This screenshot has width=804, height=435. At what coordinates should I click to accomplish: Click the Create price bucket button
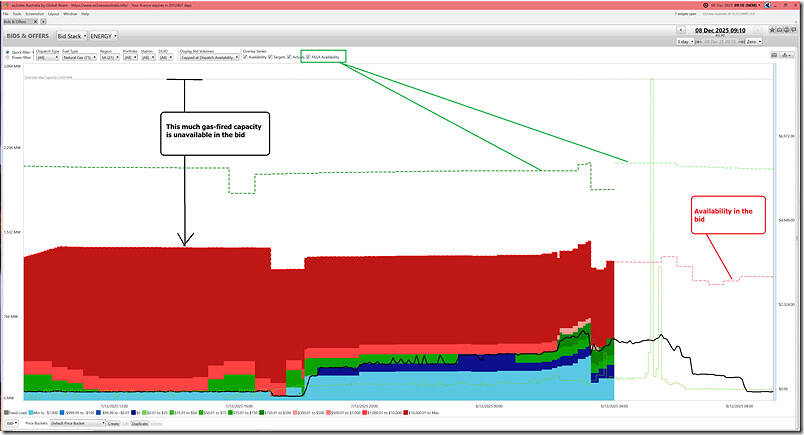pyautogui.click(x=115, y=423)
